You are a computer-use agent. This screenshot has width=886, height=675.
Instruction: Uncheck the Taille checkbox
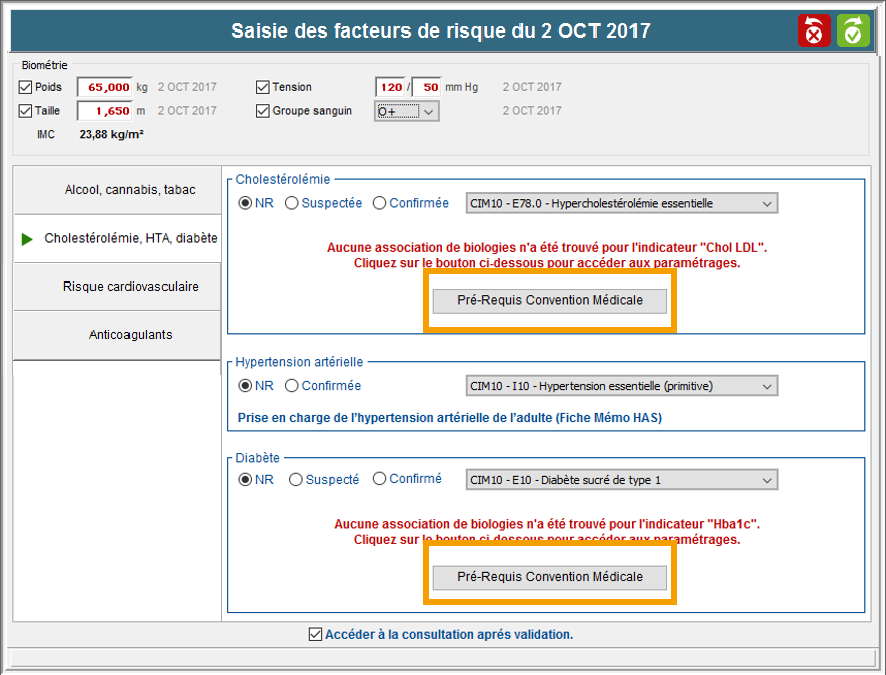click(x=26, y=111)
